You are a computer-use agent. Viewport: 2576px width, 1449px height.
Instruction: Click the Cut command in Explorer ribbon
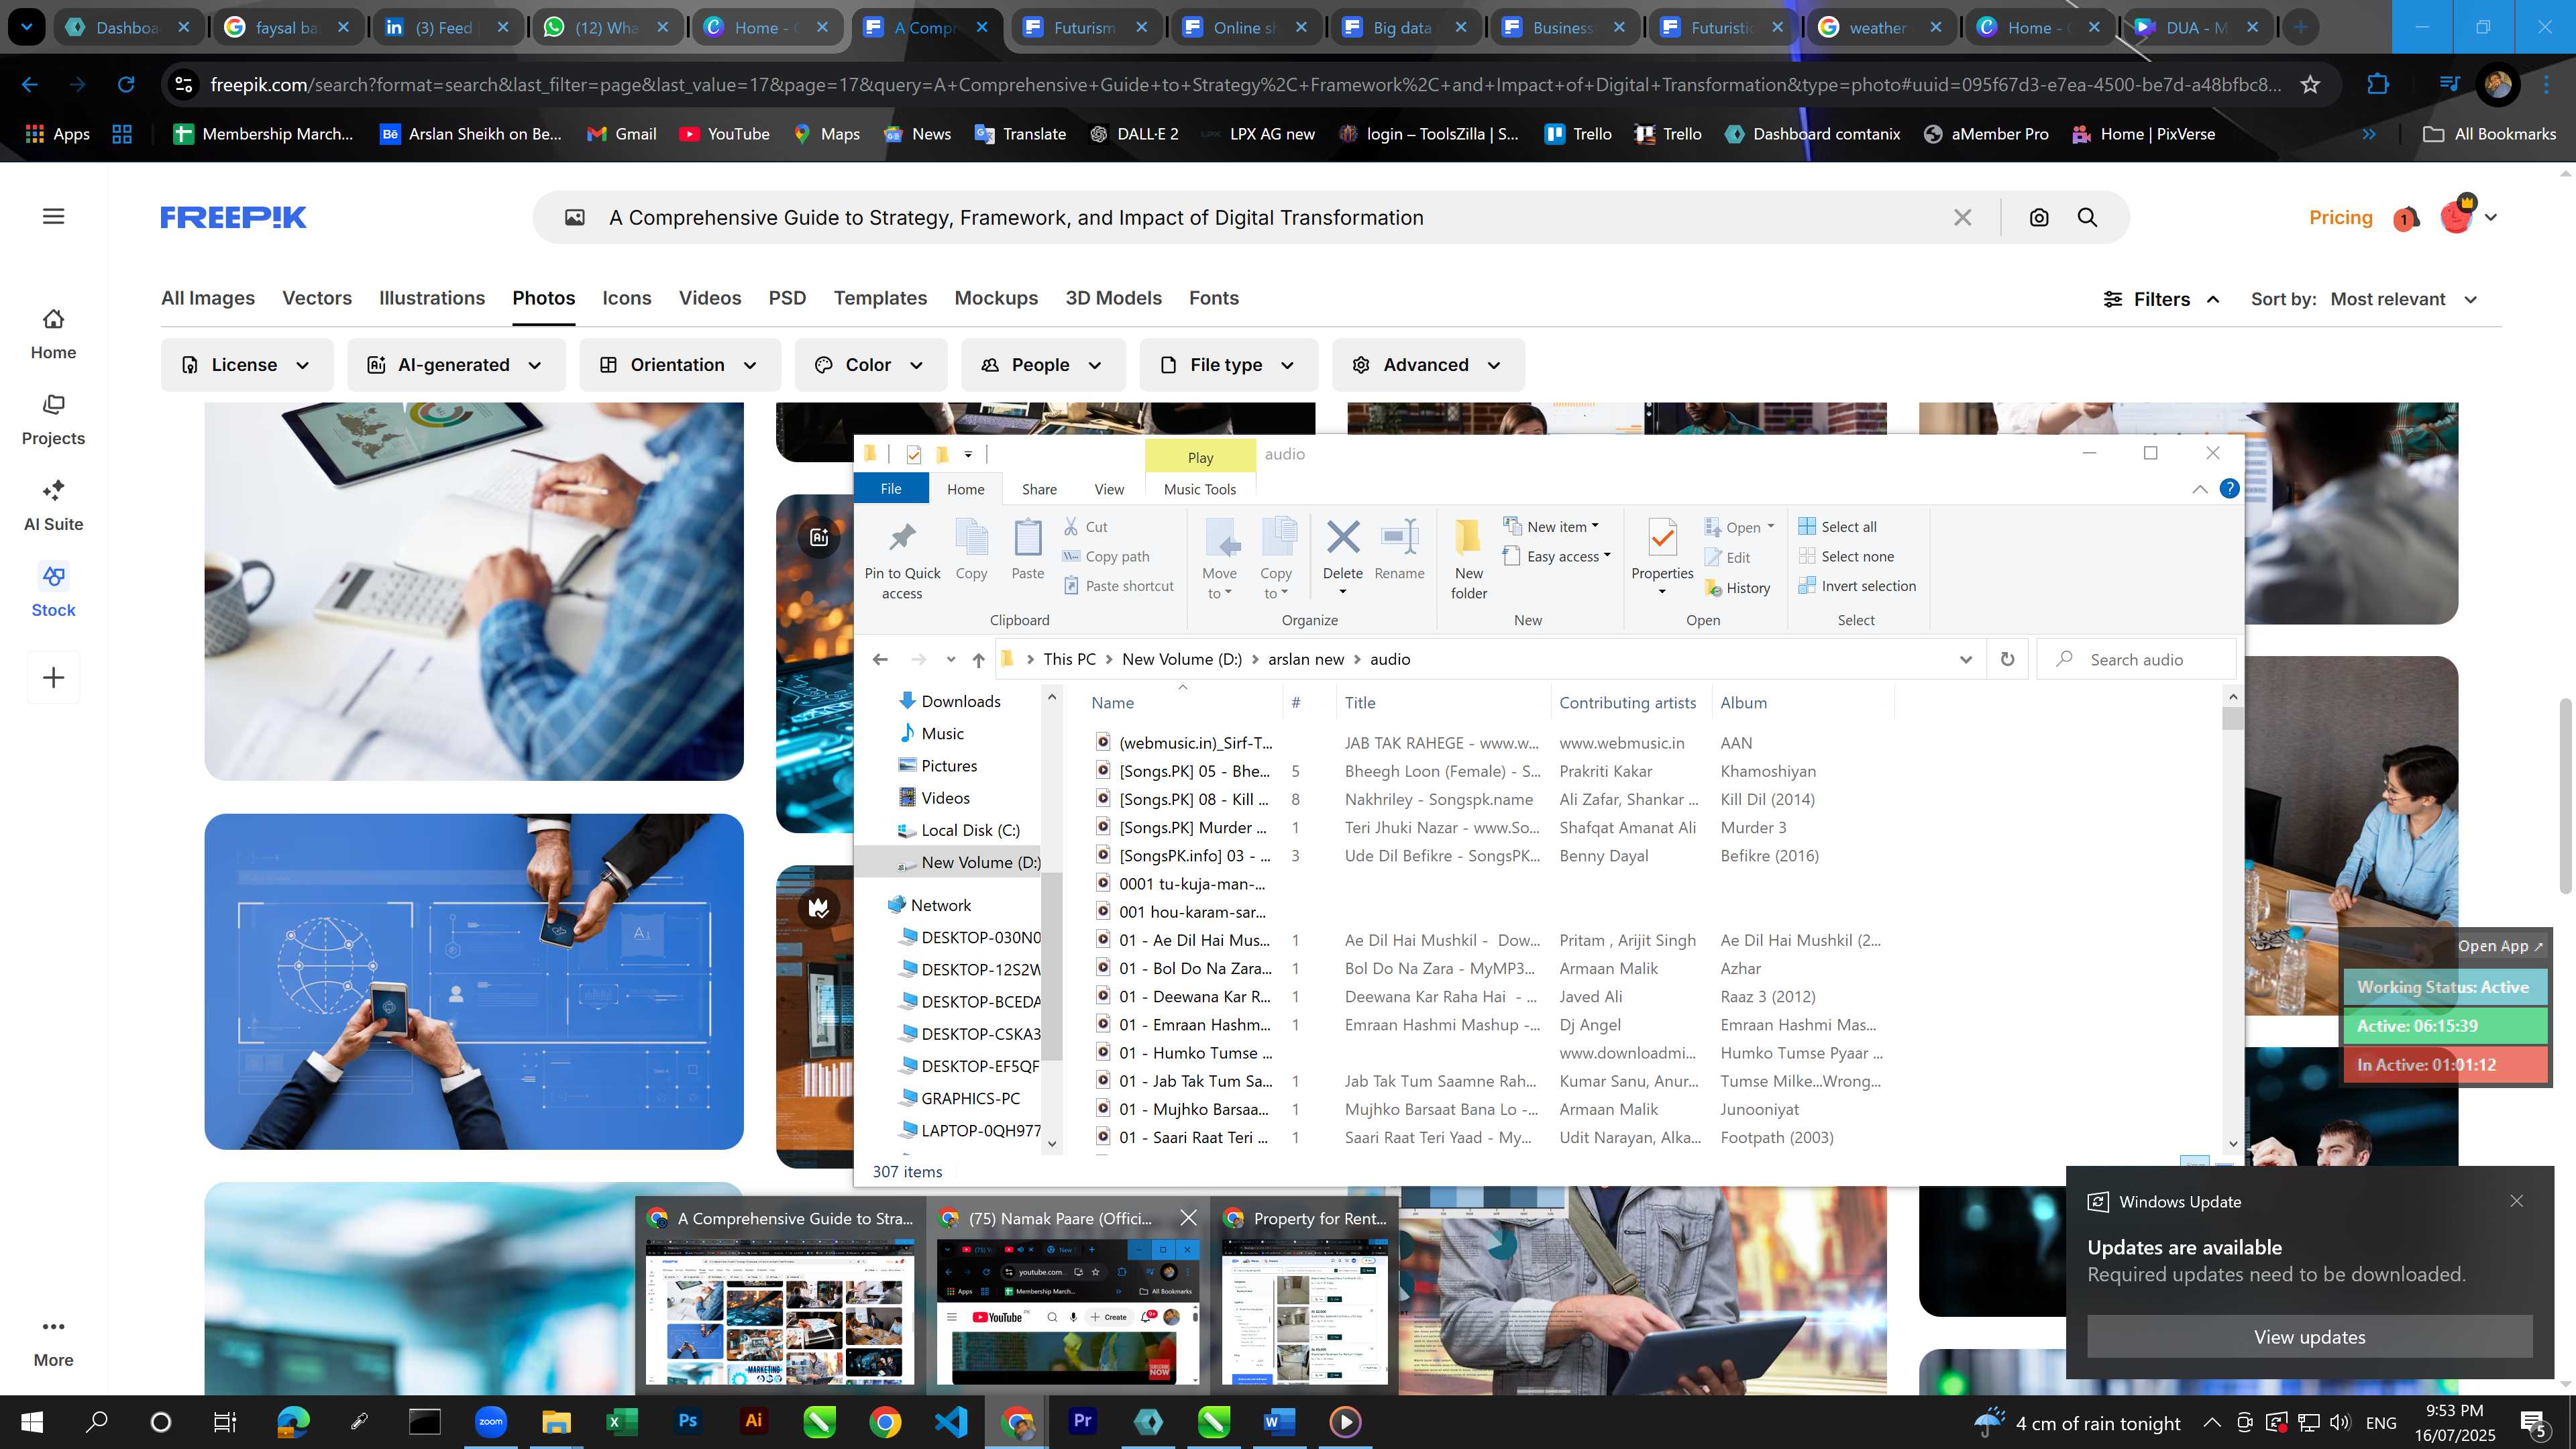[1086, 527]
